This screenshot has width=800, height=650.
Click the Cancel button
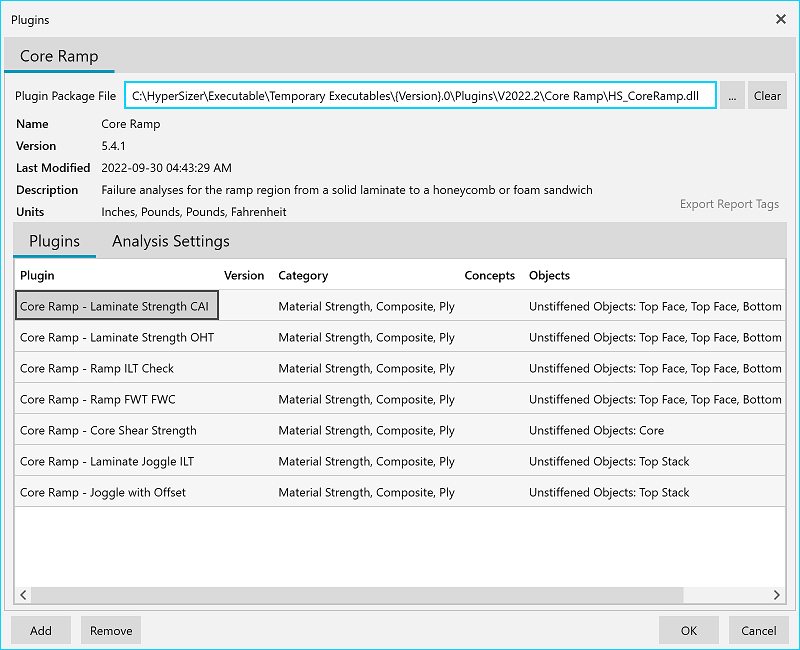point(759,631)
